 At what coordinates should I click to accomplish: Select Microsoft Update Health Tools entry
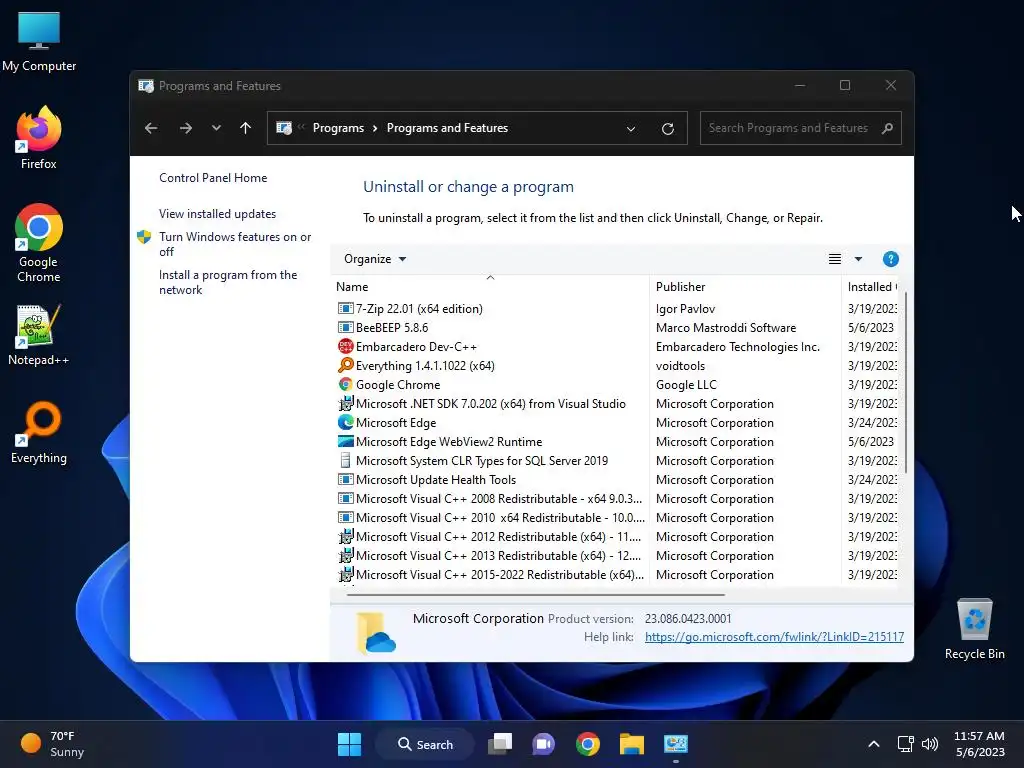(x=616, y=479)
